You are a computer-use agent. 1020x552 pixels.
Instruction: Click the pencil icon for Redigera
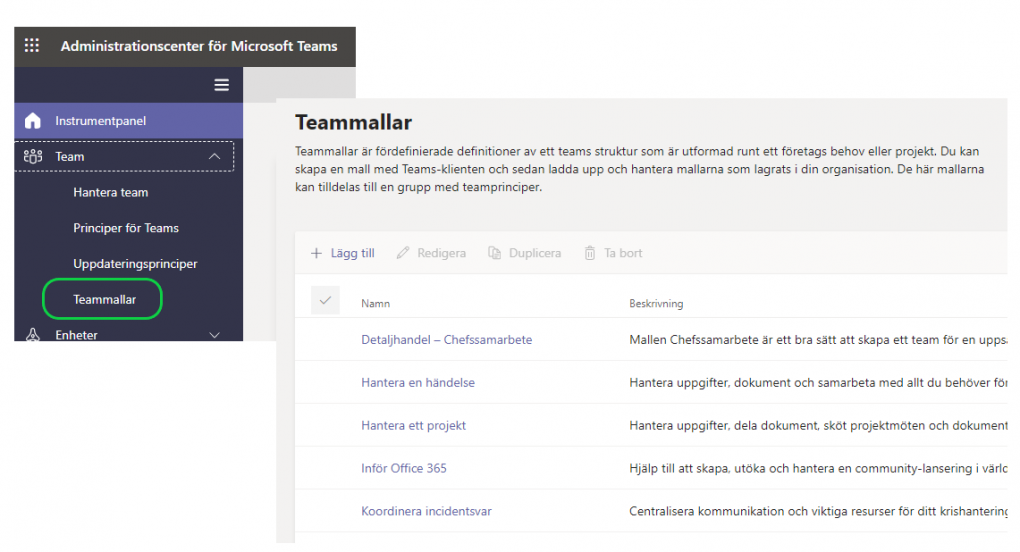pos(403,254)
